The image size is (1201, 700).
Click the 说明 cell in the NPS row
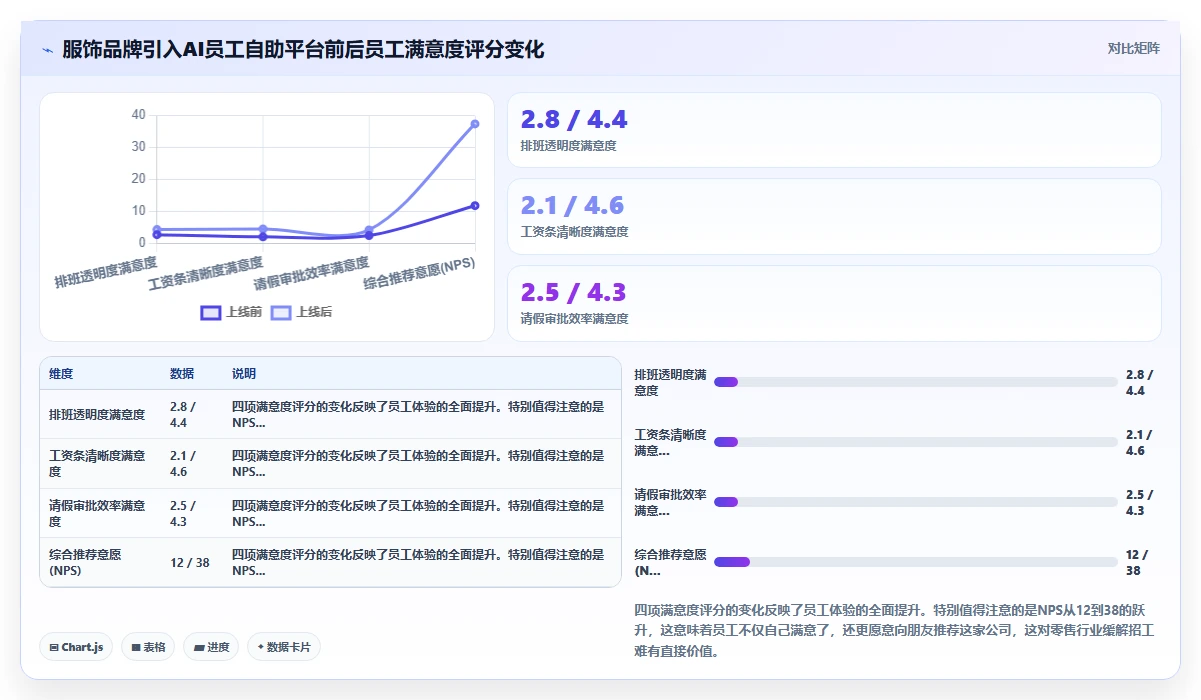point(421,562)
